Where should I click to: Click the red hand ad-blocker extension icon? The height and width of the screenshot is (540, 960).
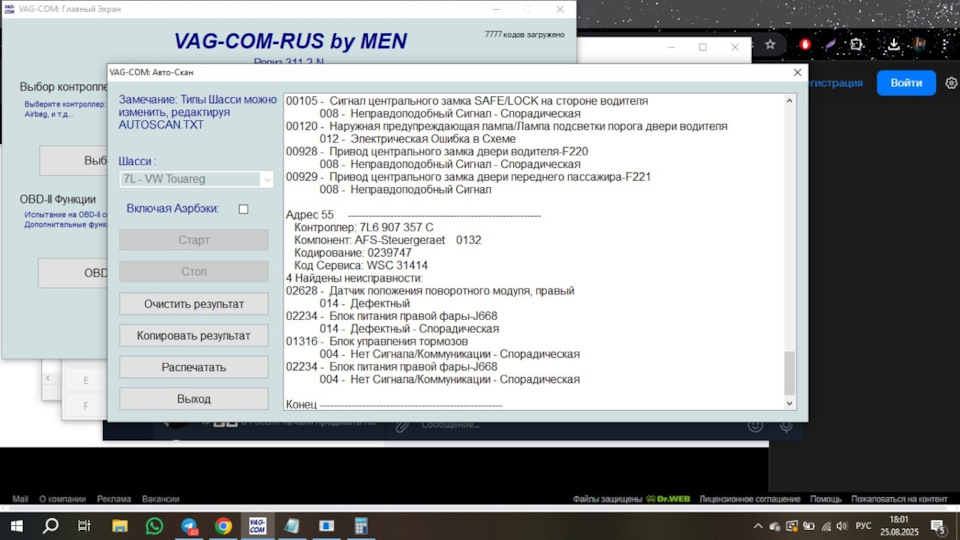click(x=805, y=44)
